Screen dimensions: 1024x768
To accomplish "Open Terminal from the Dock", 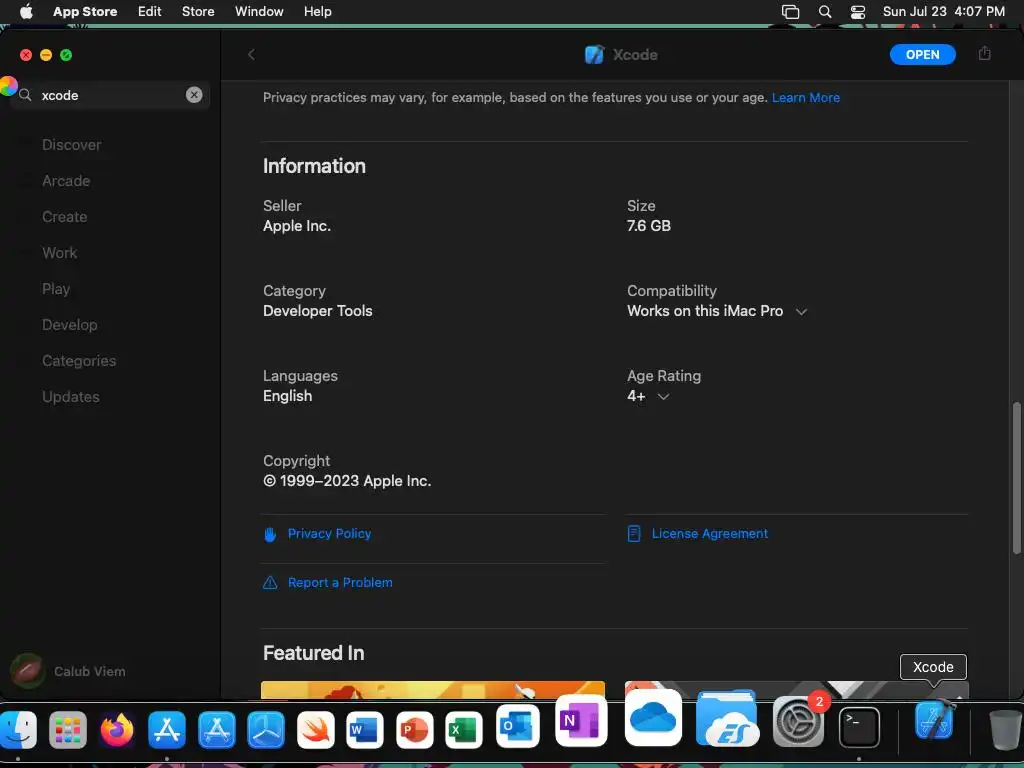I will pos(859,727).
